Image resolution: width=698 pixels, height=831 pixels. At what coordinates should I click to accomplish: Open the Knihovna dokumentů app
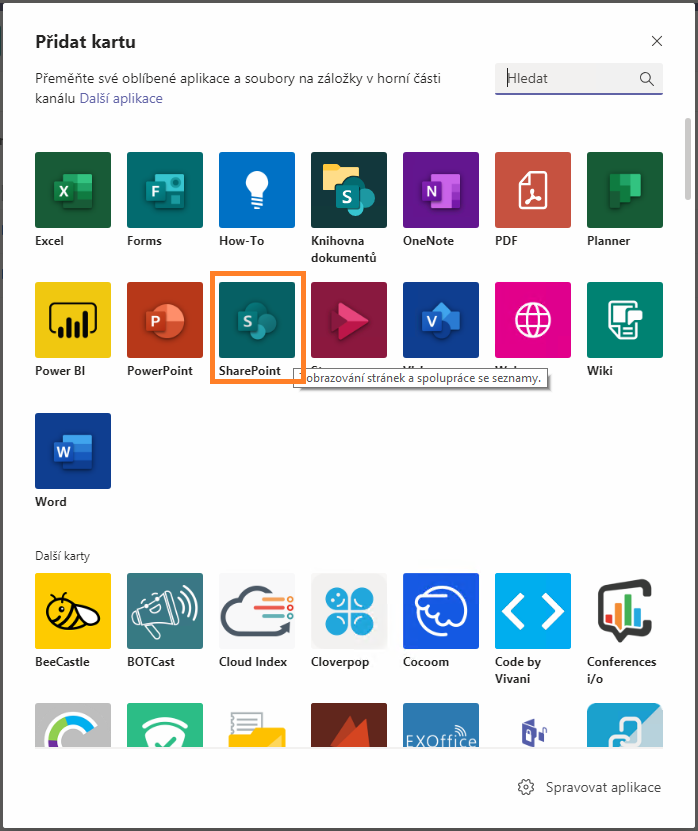point(349,190)
